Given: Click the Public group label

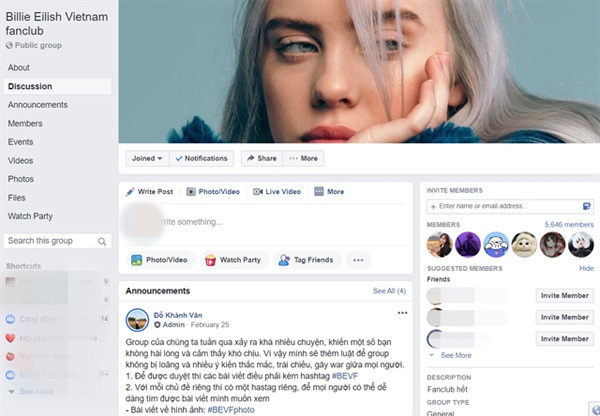Looking at the screenshot, I should (38, 46).
